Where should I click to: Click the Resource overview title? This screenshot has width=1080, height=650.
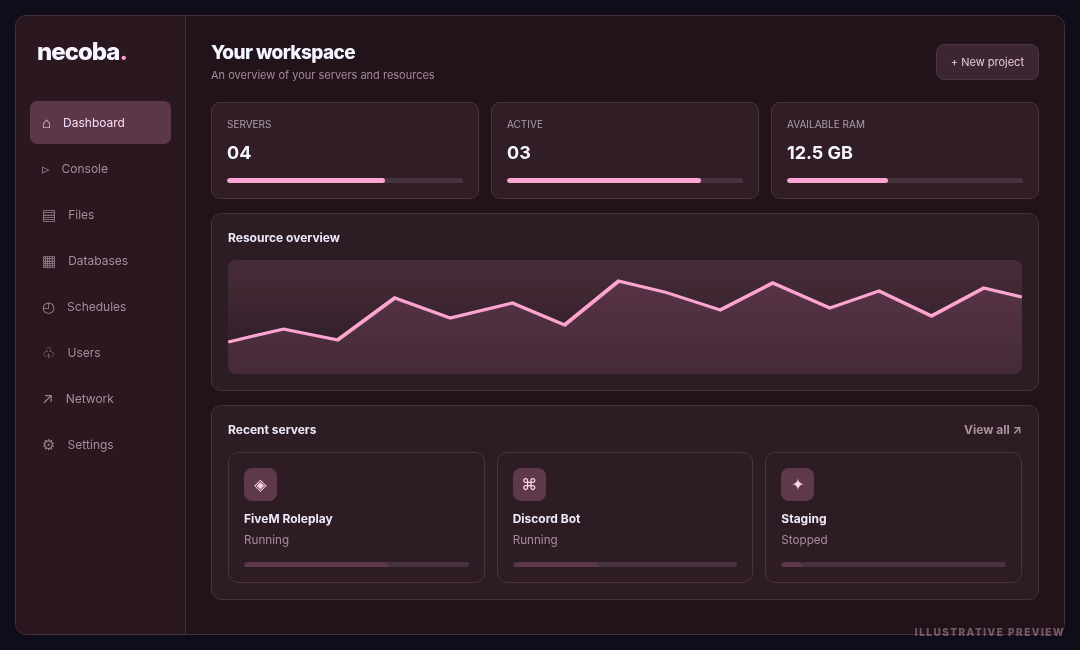[284, 238]
